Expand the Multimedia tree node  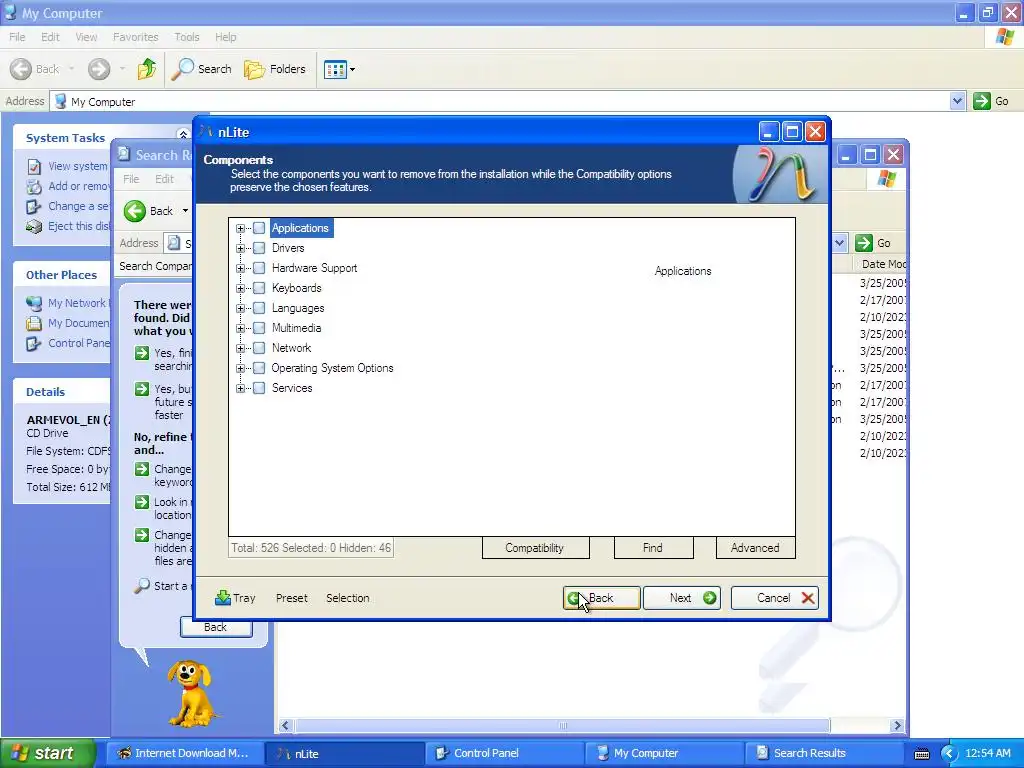[x=240, y=328]
